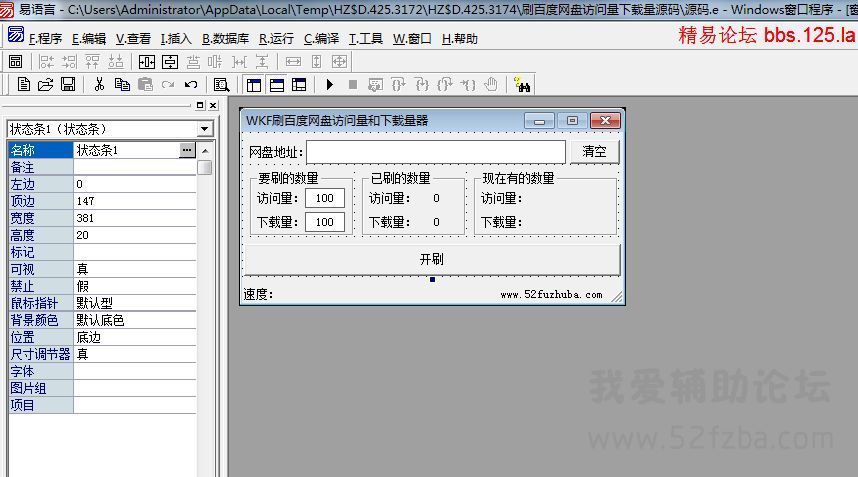The width and height of the screenshot is (858, 477).
Task: Click www.52fuzhuba.com in status bar
Action: click(551, 295)
